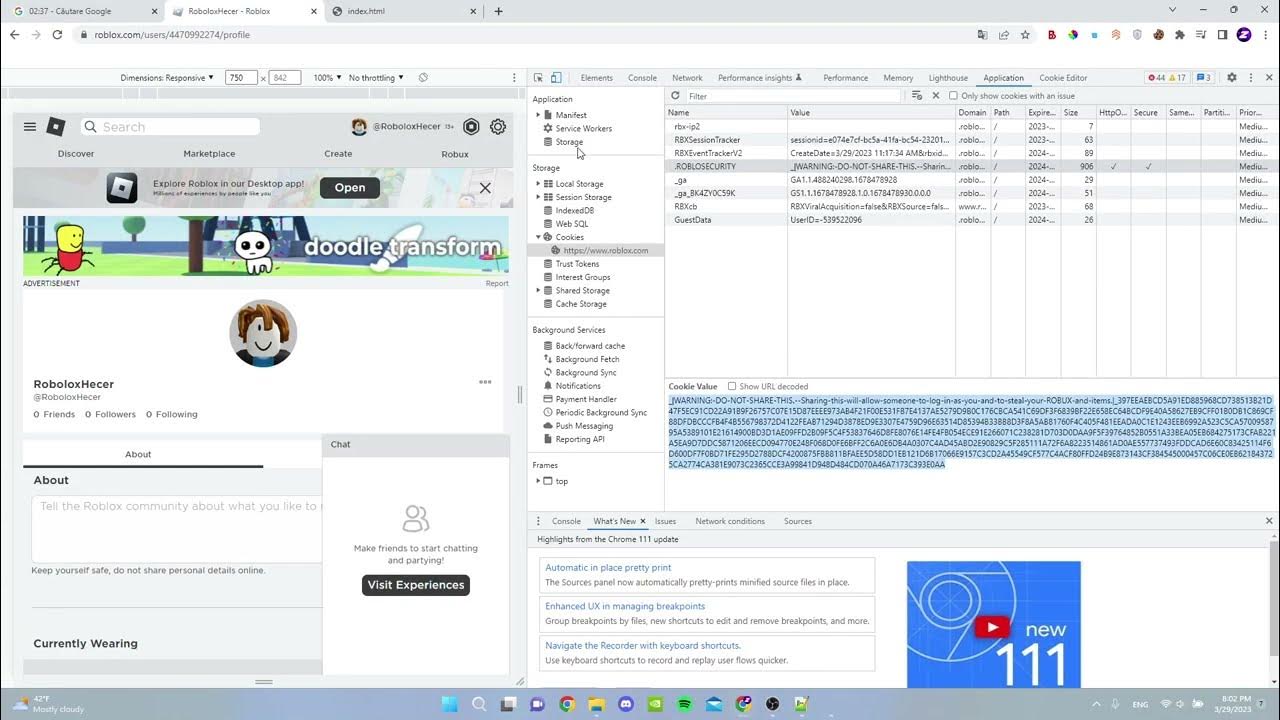Toggle the inspect element picker icon

click(x=538, y=78)
